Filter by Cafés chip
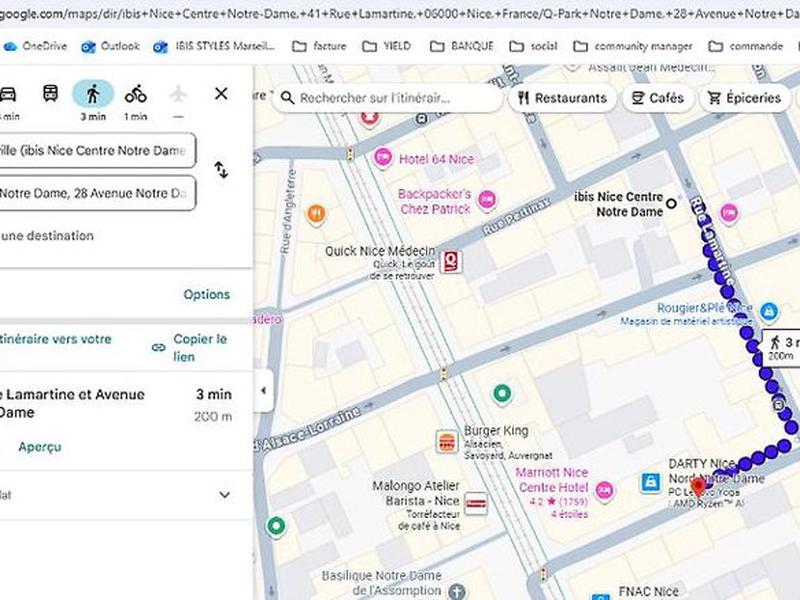The height and width of the screenshot is (600, 800). click(658, 98)
